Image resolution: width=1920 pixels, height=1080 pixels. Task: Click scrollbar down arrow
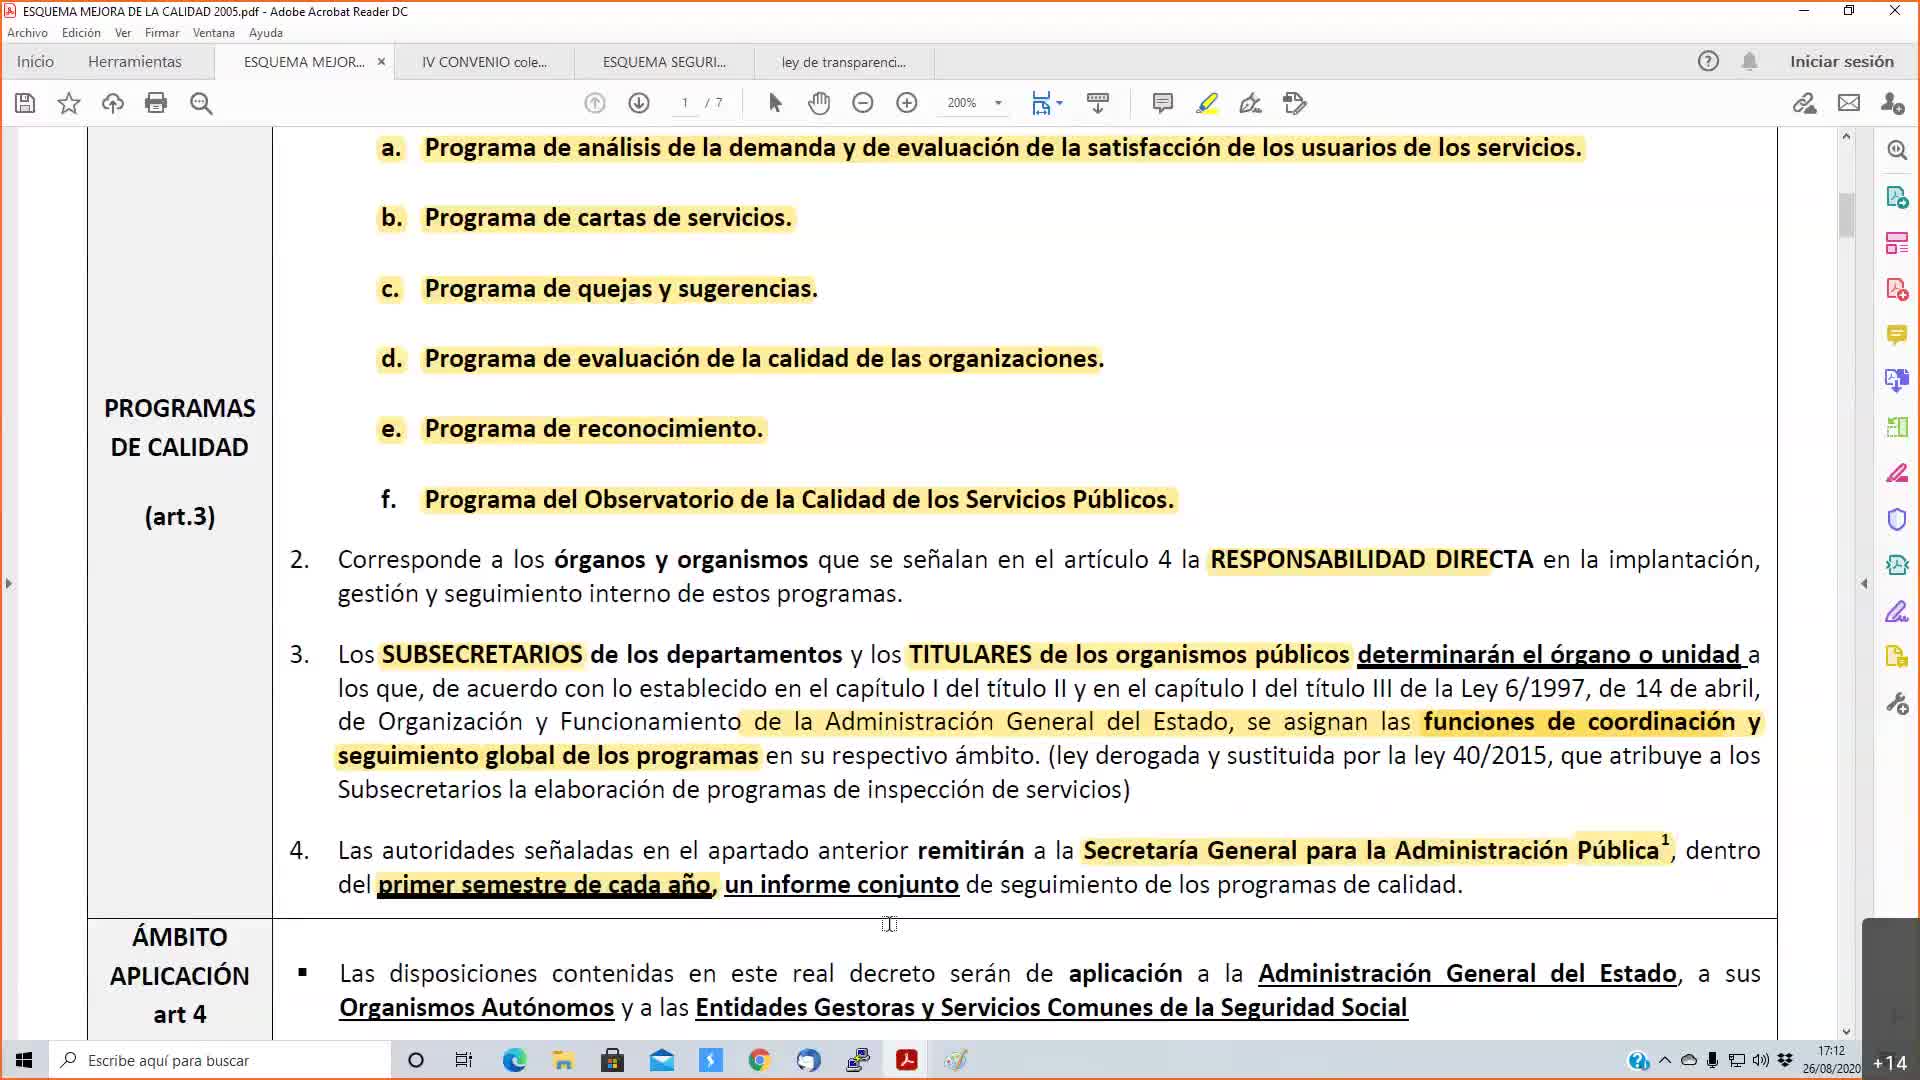(1846, 1032)
